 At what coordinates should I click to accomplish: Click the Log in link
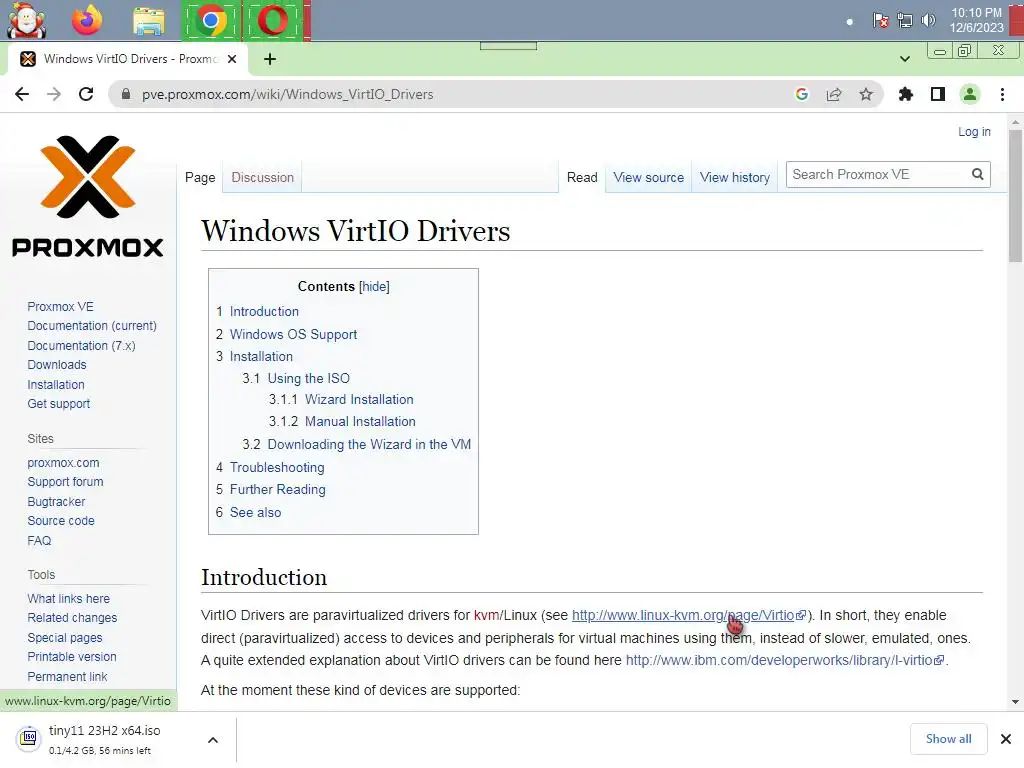click(974, 131)
